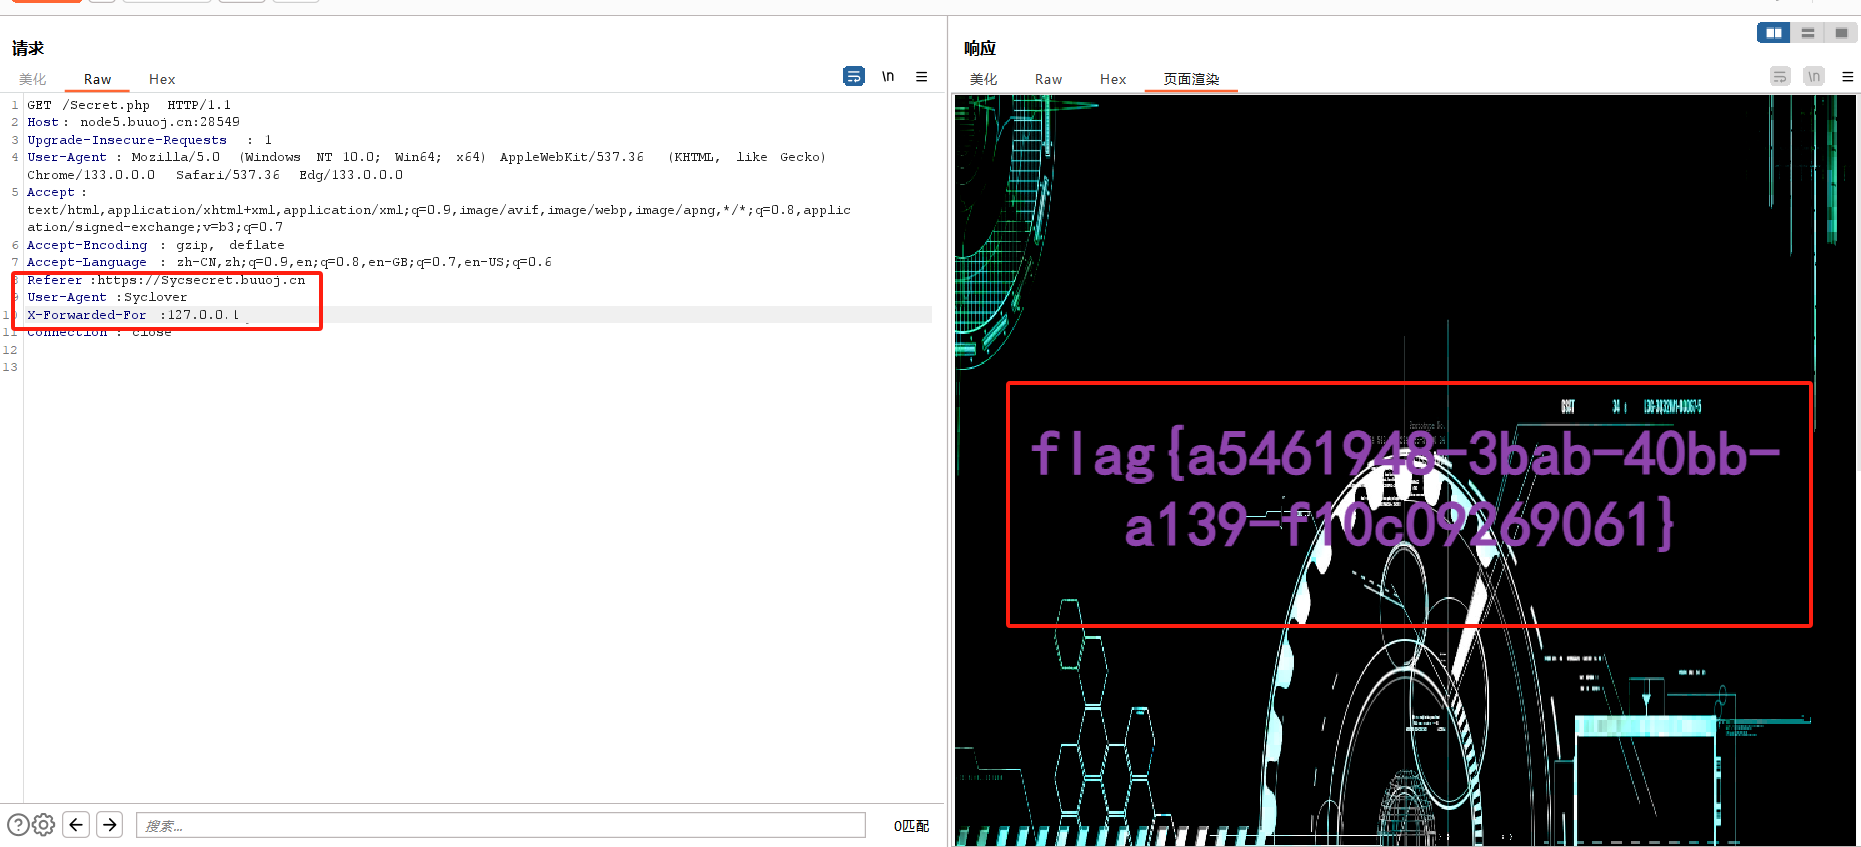
Task: Click the Accept-Encoding header line
Action: coord(155,245)
